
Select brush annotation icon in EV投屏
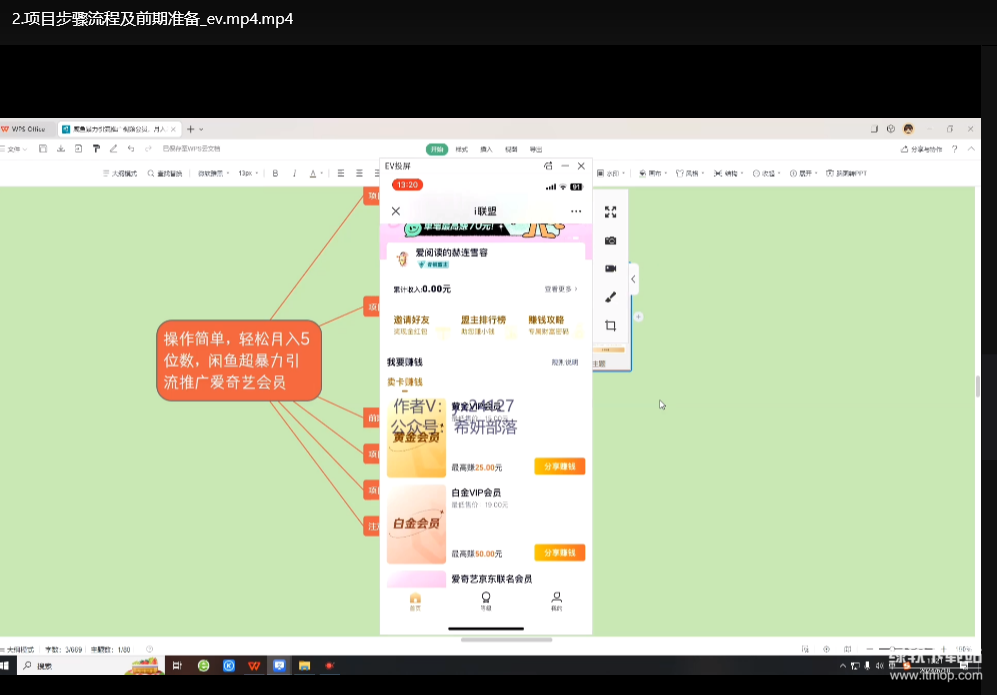[x=610, y=297]
